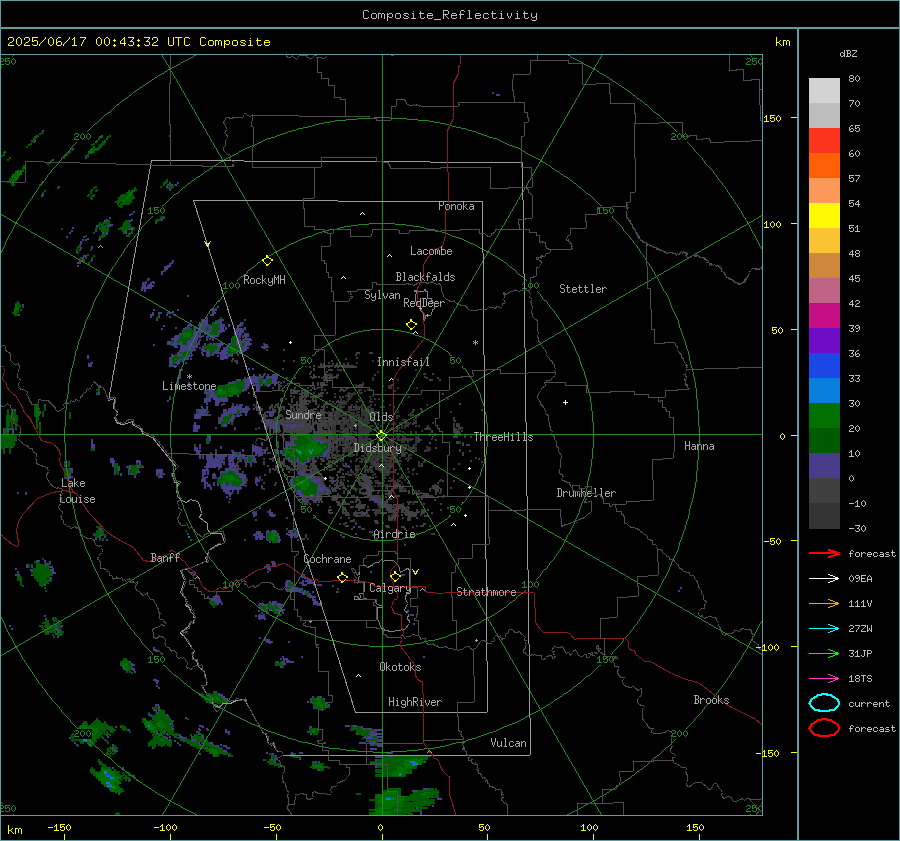
Task: Click the 09EA legend text
Action: [x=860, y=579]
